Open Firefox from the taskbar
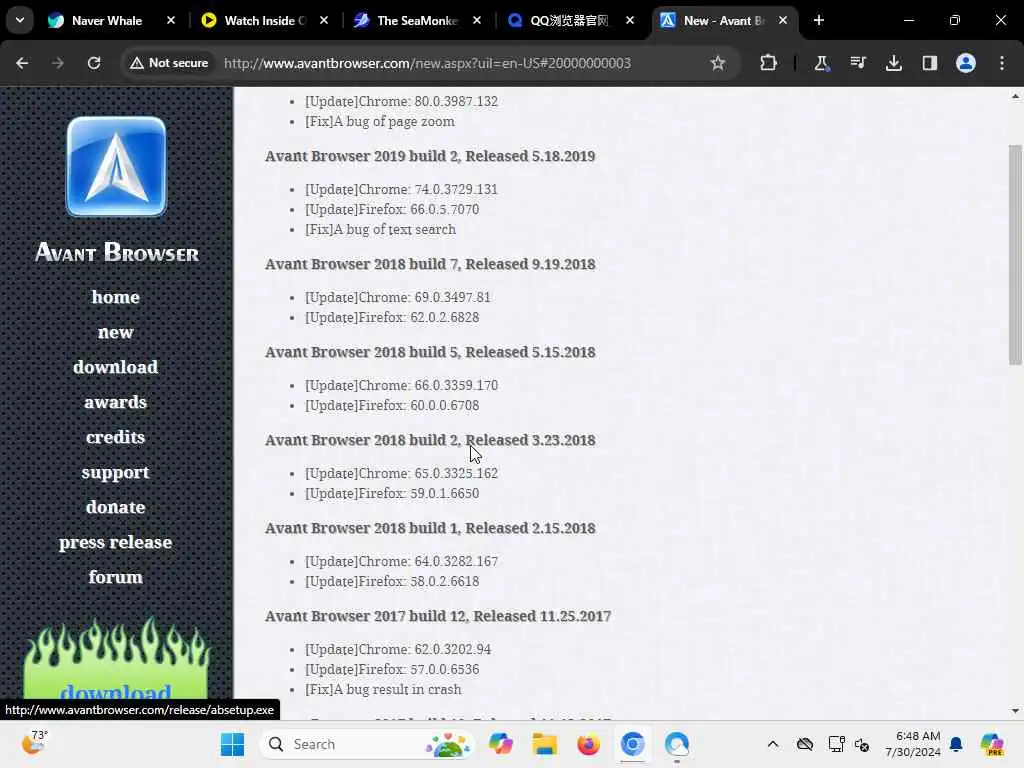 pyautogui.click(x=588, y=744)
